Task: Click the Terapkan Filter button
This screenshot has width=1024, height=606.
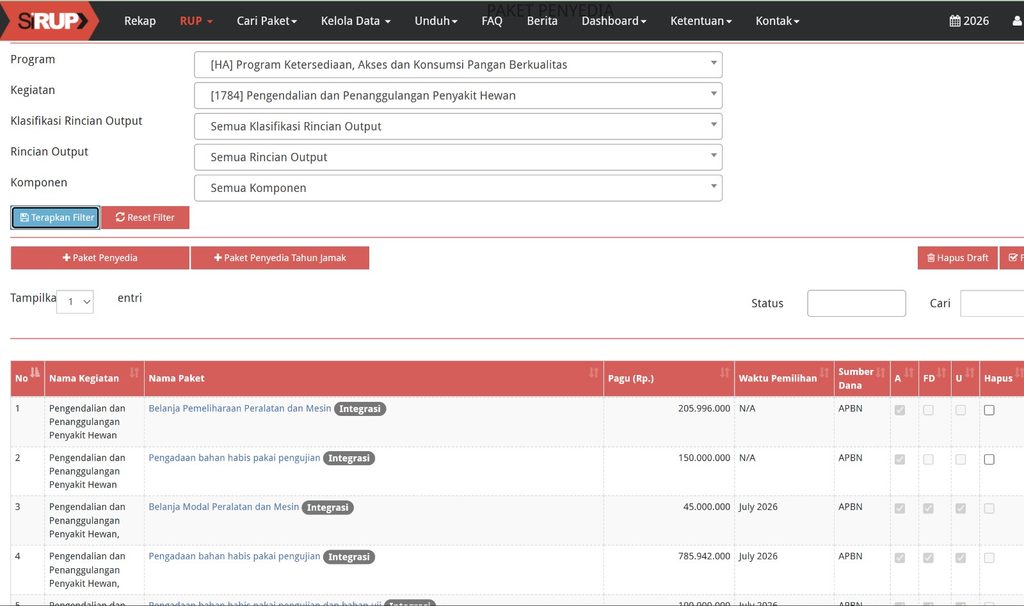Action: (56, 217)
